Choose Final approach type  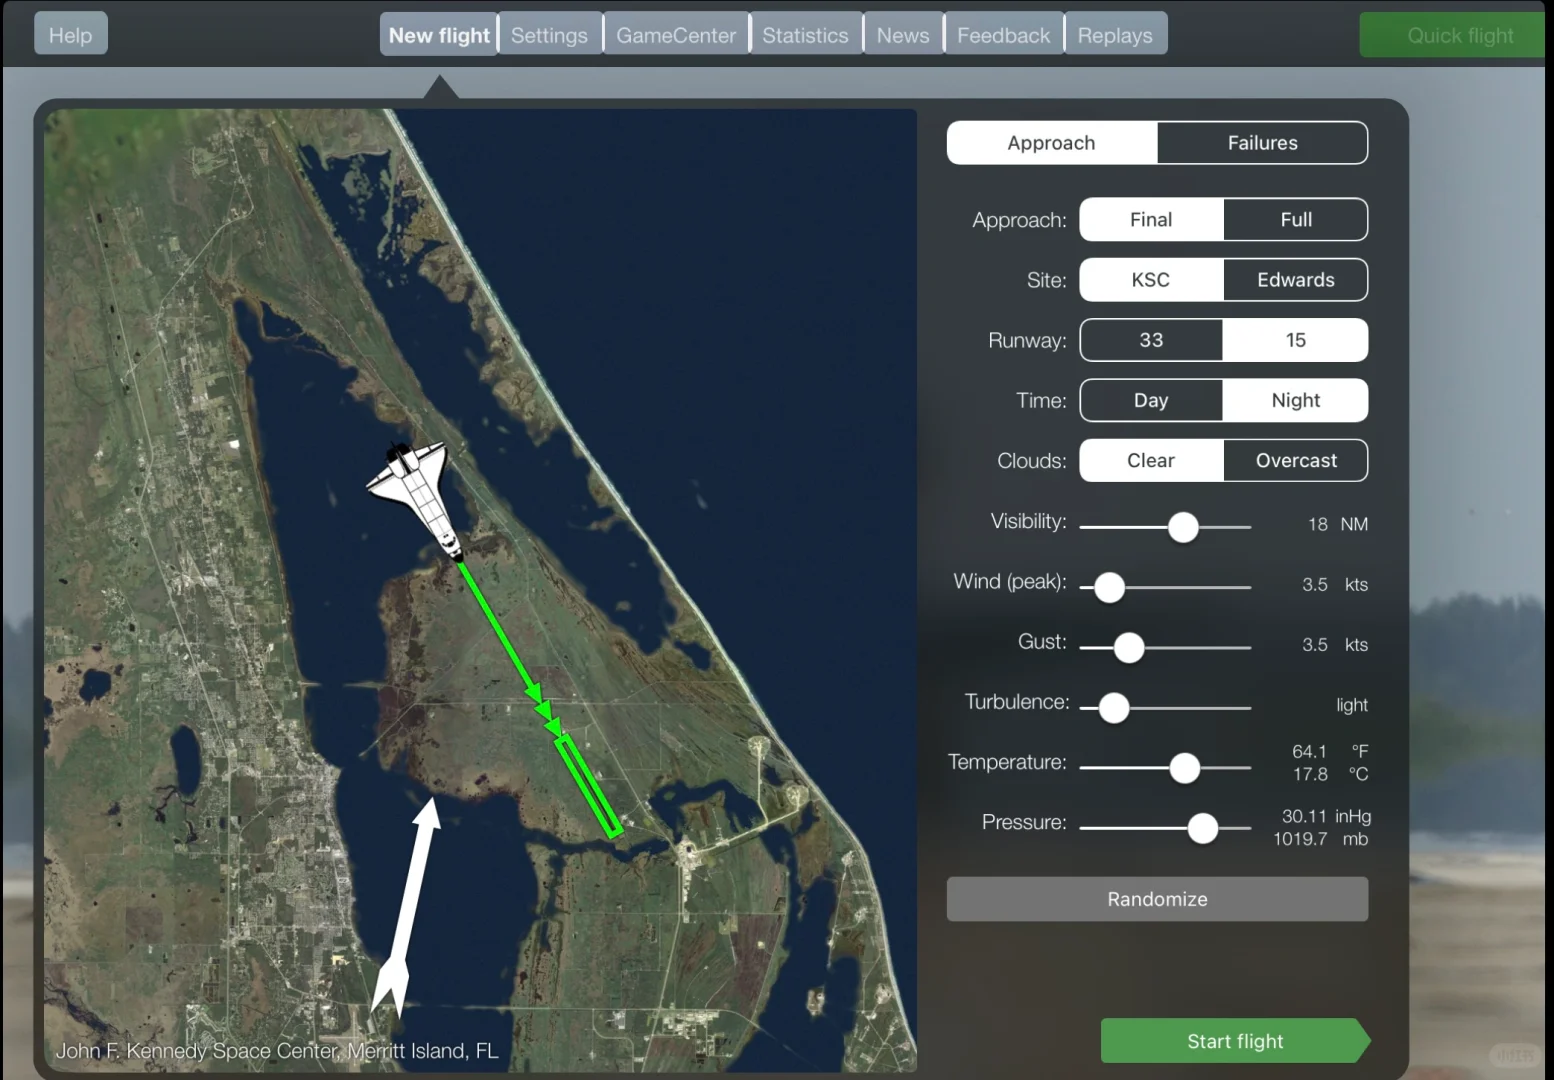coord(1151,220)
